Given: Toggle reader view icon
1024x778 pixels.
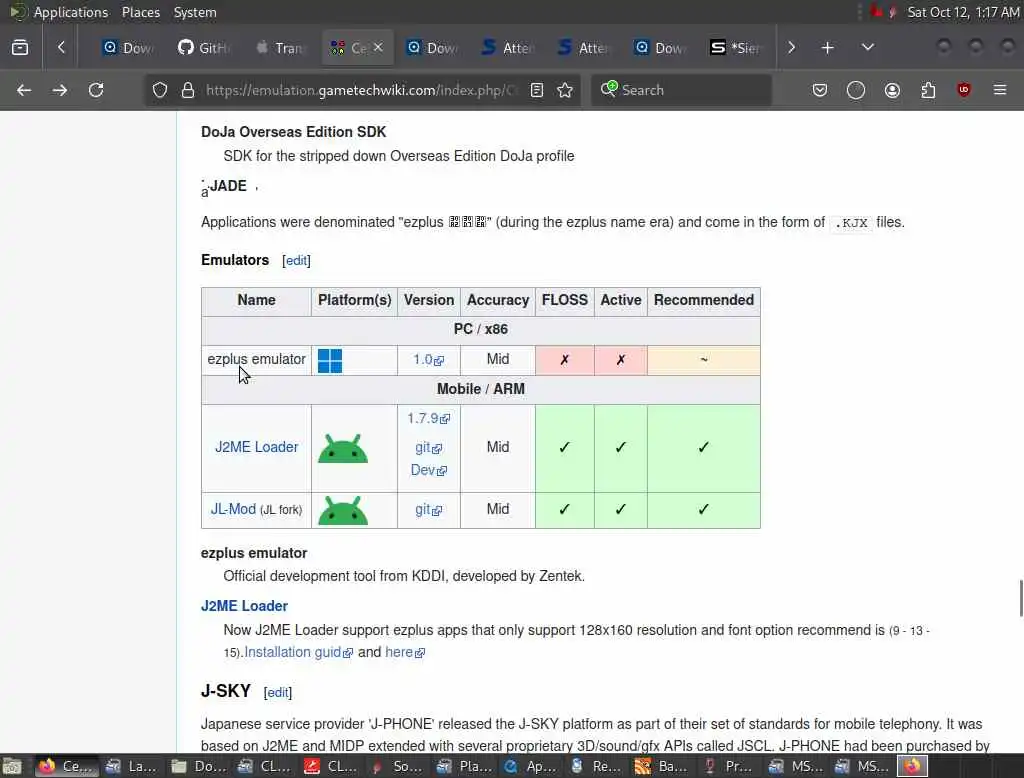Looking at the screenshot, I should (x=537, y=90).
